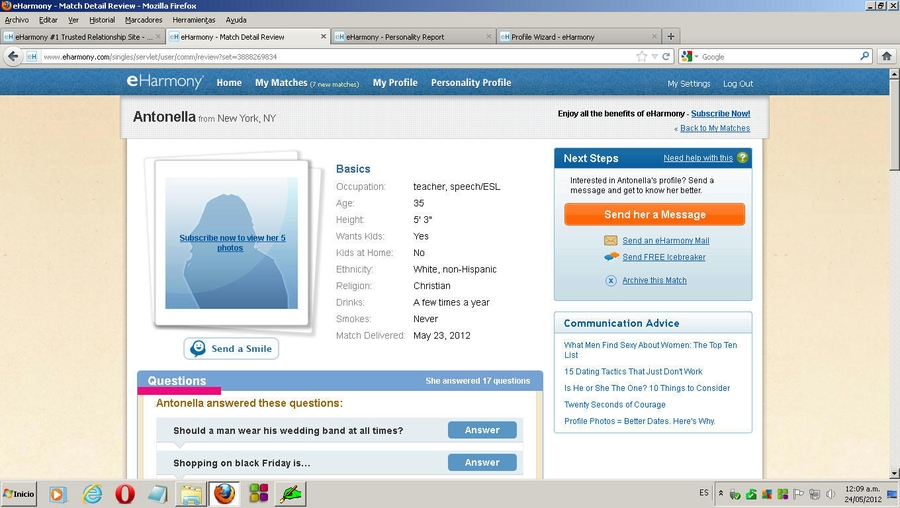The width and height of the screenshot is (900, 508).
Task: Click the envelope icon beside Send an eHarmony Mail
Action: [x=611, y=241]
